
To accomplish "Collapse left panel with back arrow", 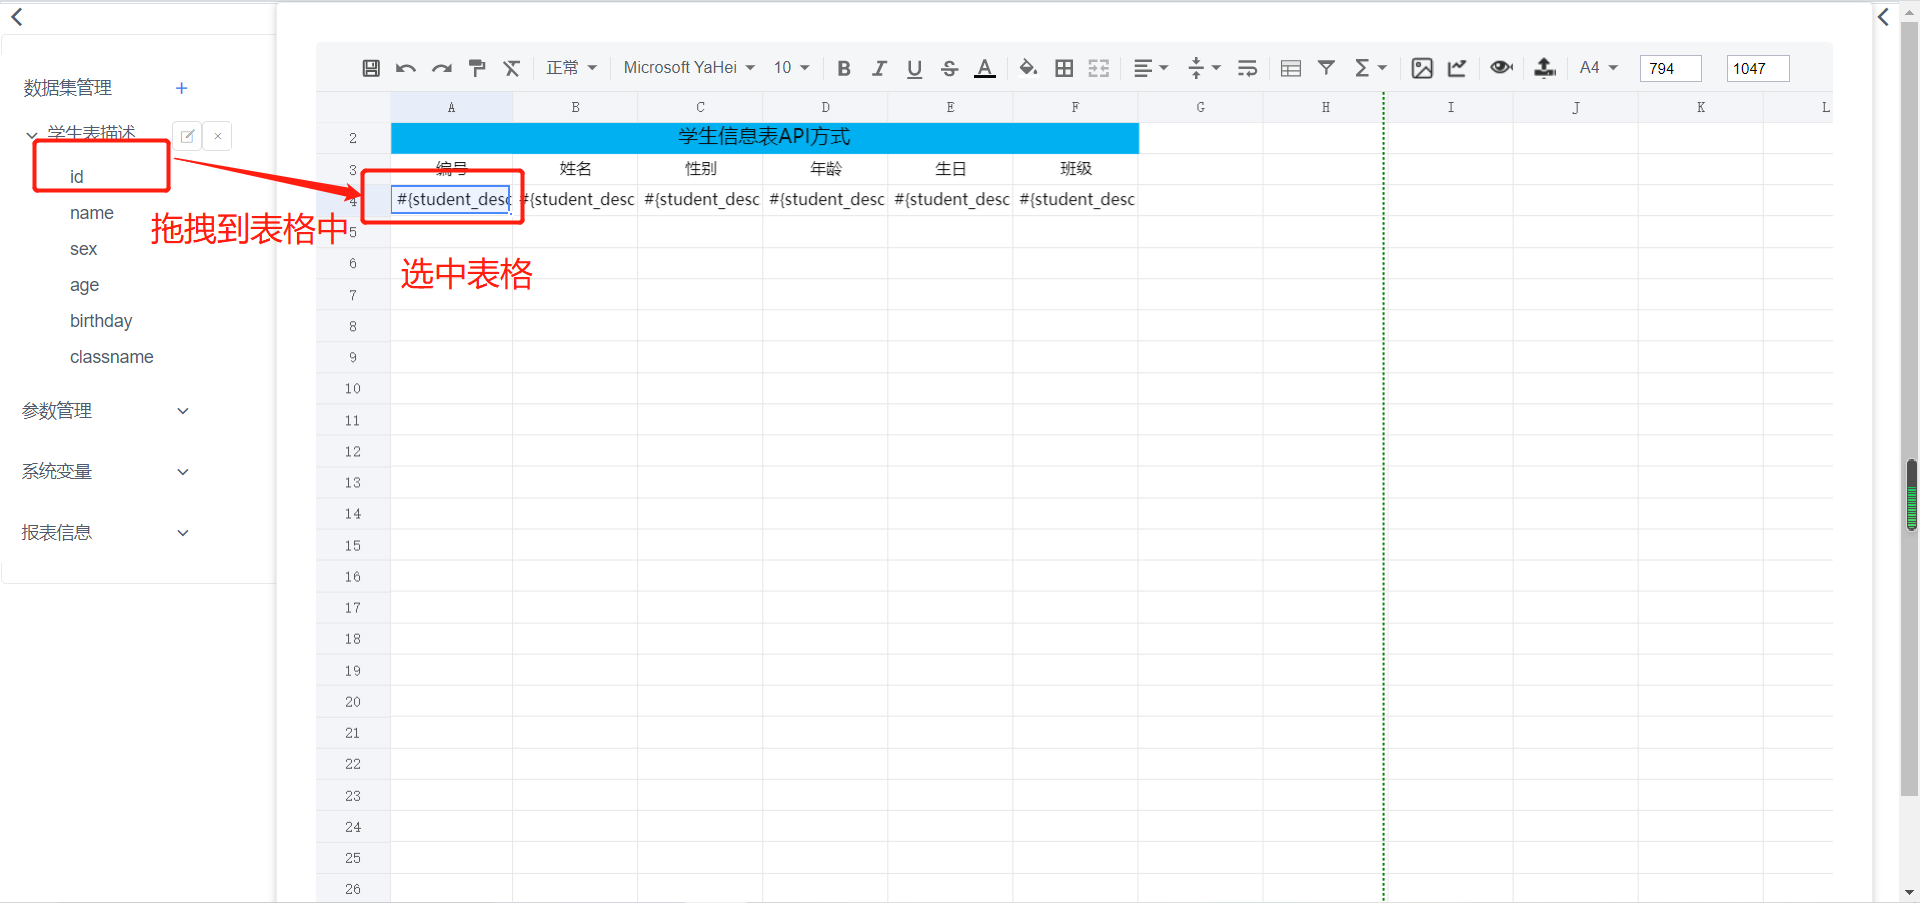I will point(17,16).
